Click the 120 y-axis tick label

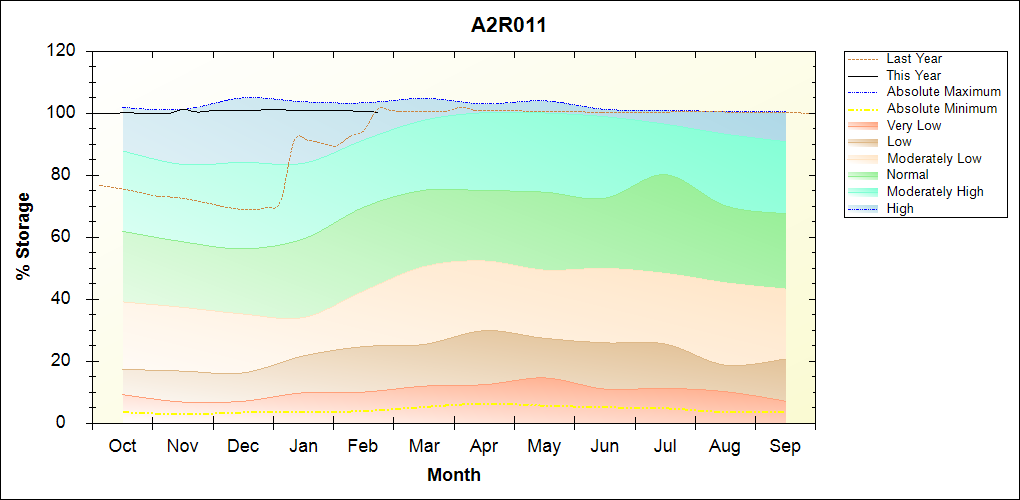pyautogui.click(x=62, y=51)
